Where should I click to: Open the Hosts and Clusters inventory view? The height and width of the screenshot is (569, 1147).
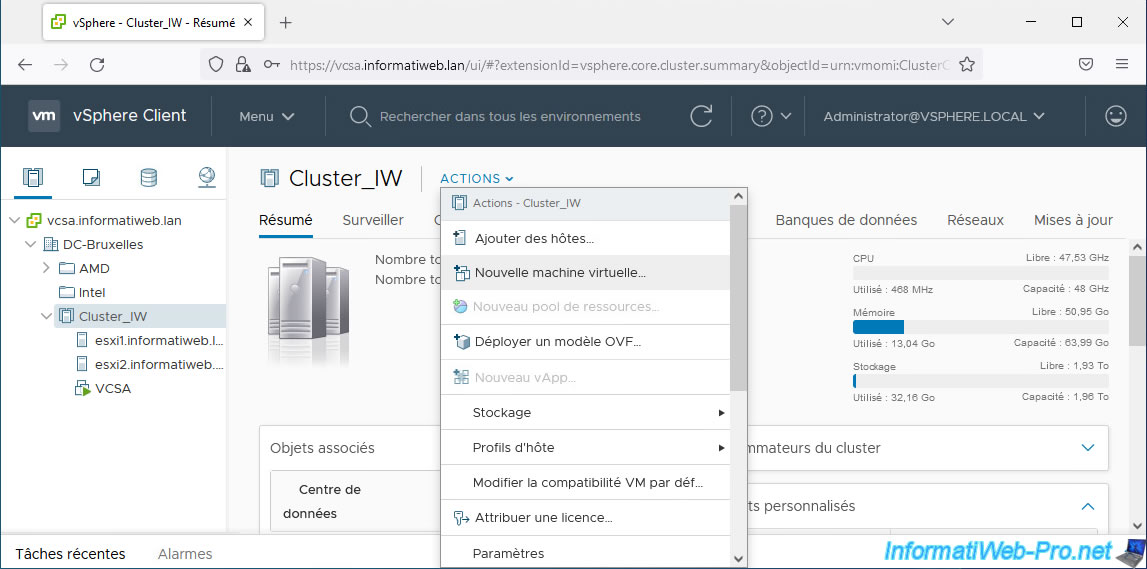33,178
